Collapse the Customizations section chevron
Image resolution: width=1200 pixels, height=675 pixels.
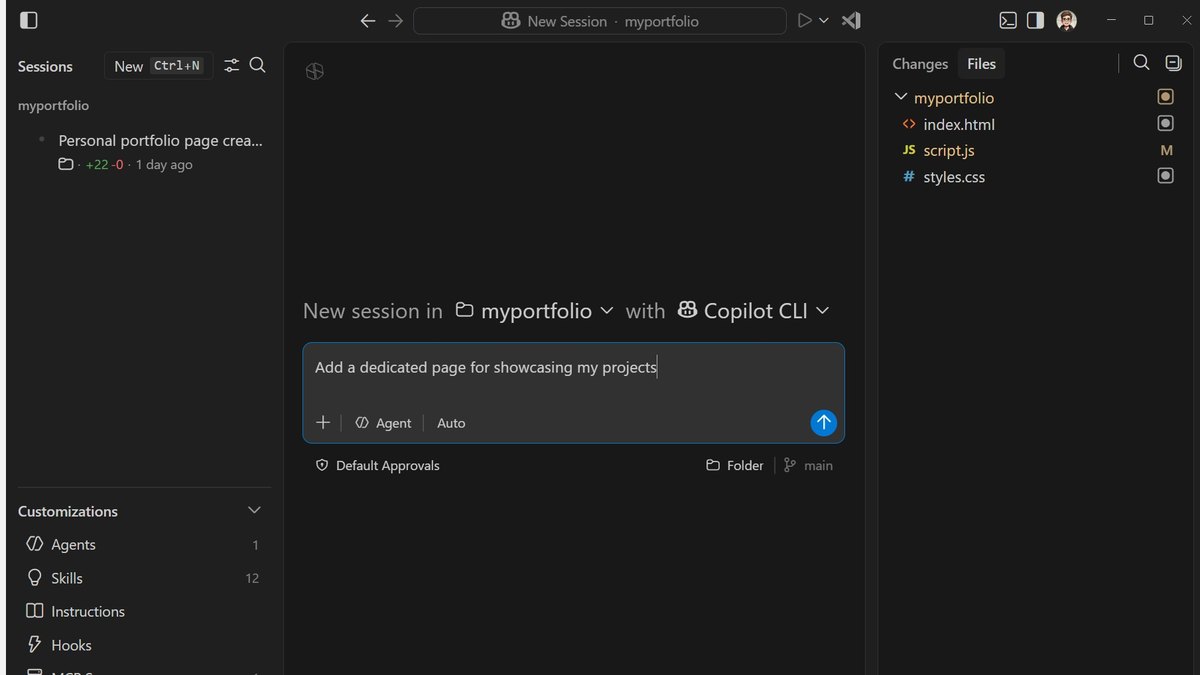point(254,511)
